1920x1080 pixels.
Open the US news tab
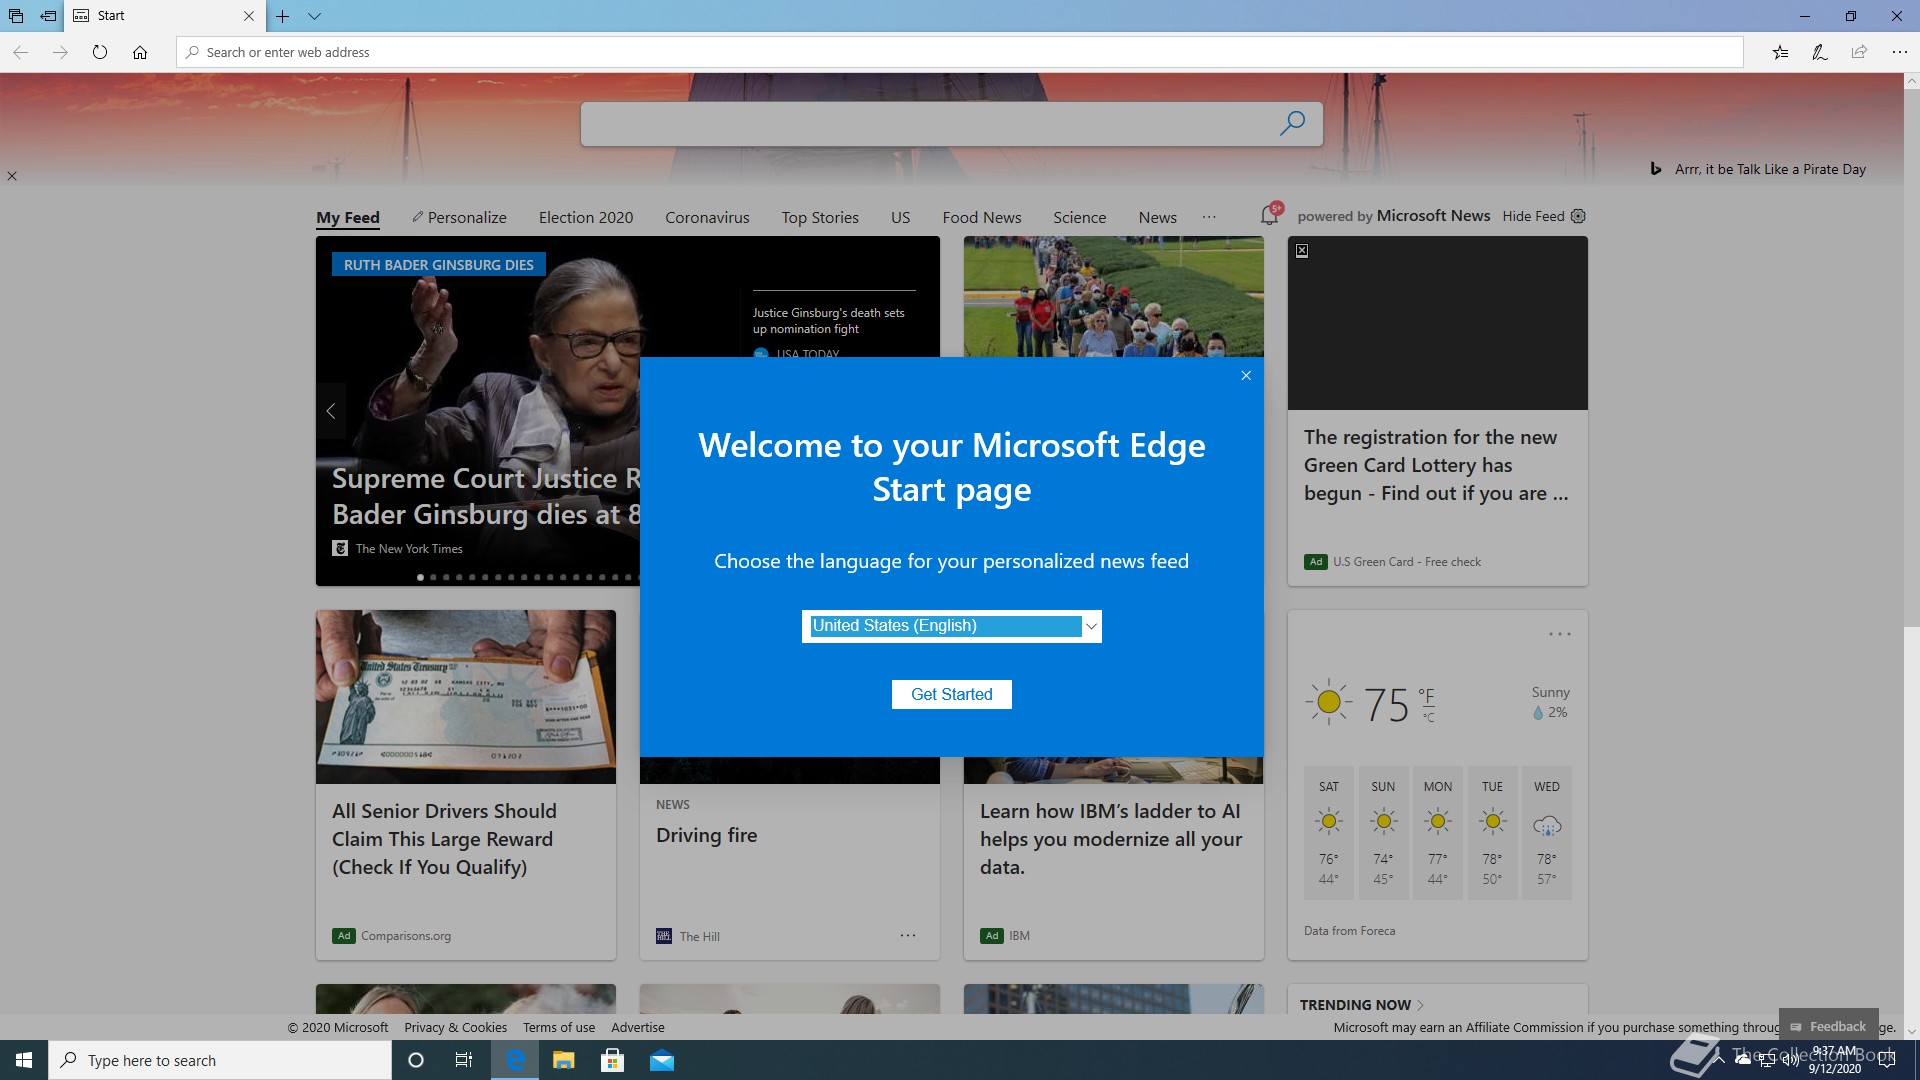pos(901,217)
